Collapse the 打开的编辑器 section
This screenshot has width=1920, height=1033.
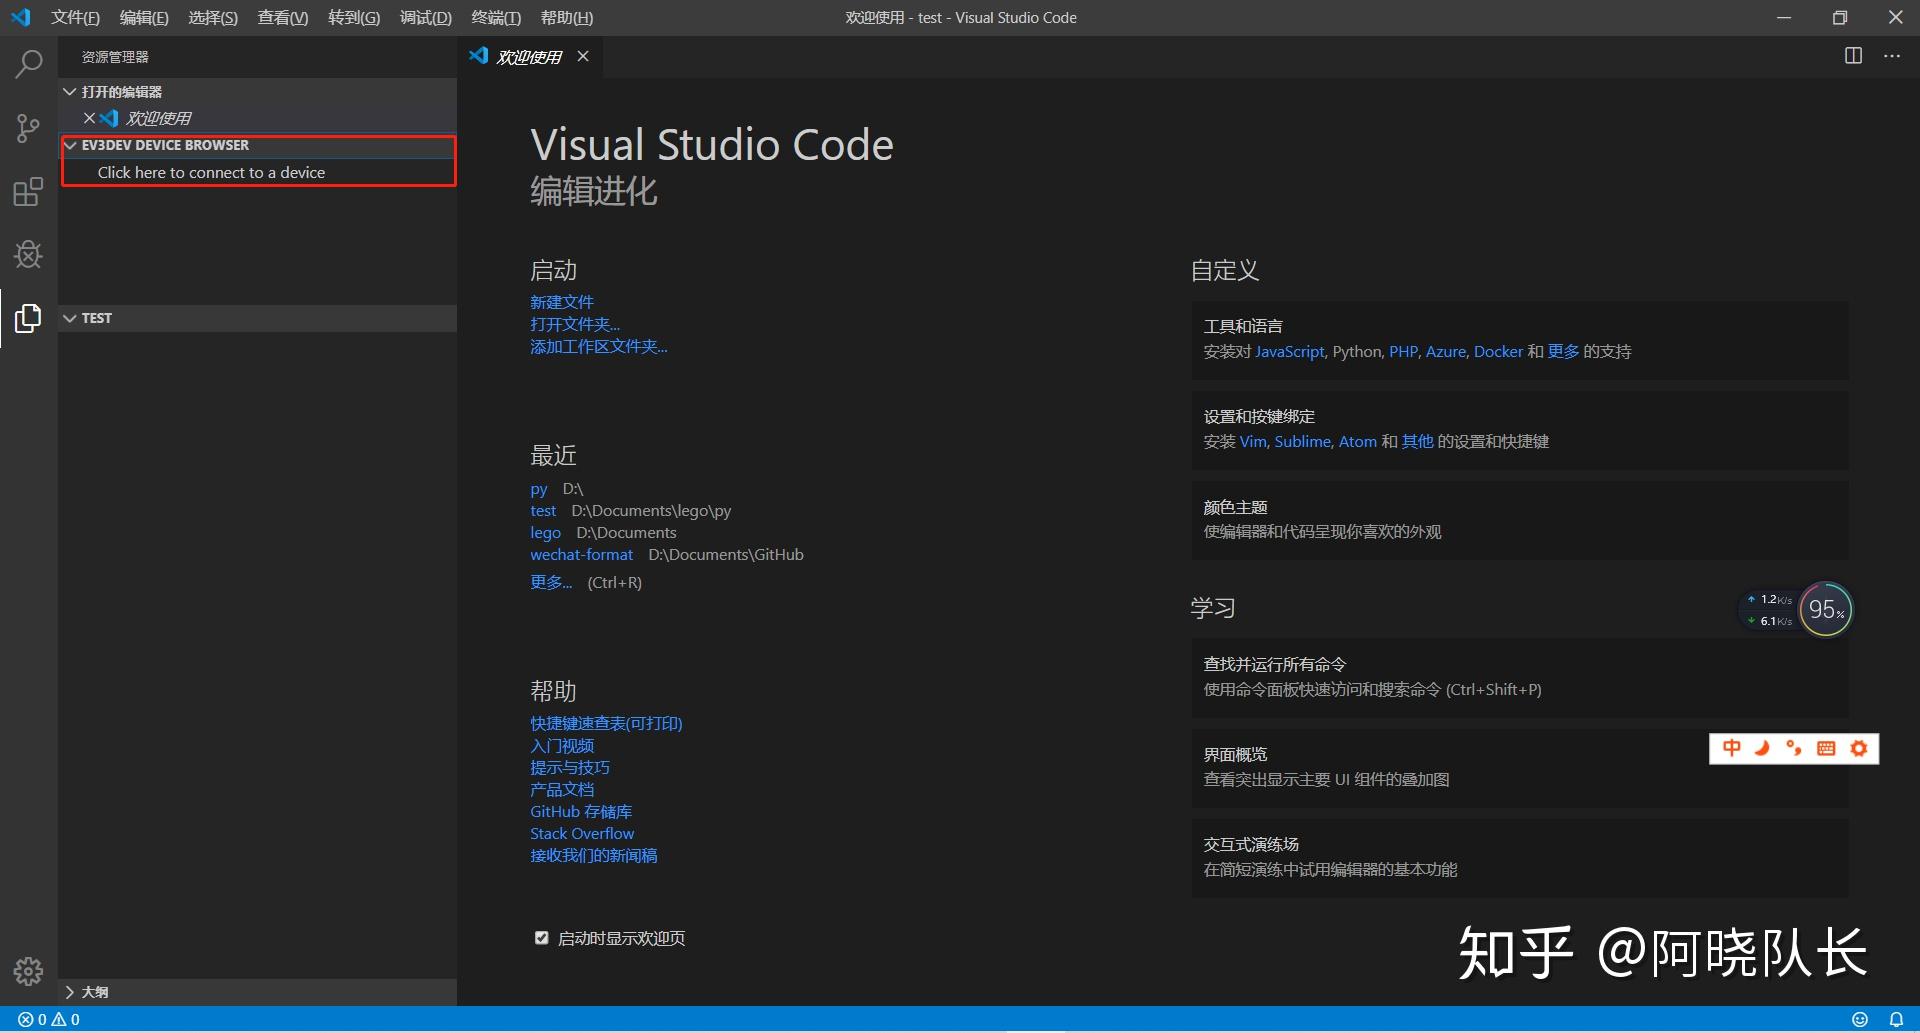pos(70,91)
